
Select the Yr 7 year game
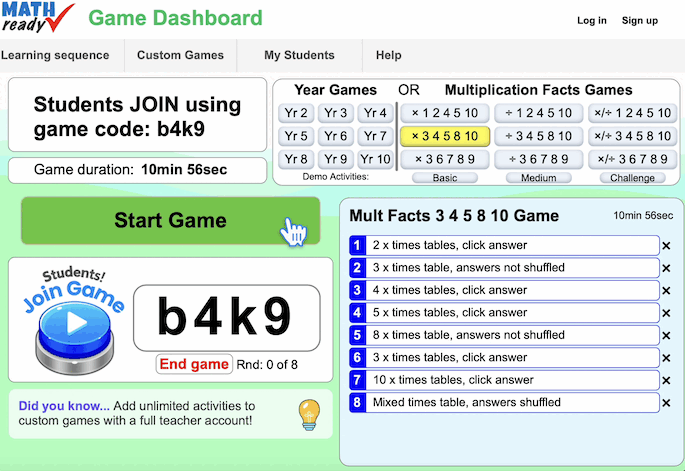point(375,136)
